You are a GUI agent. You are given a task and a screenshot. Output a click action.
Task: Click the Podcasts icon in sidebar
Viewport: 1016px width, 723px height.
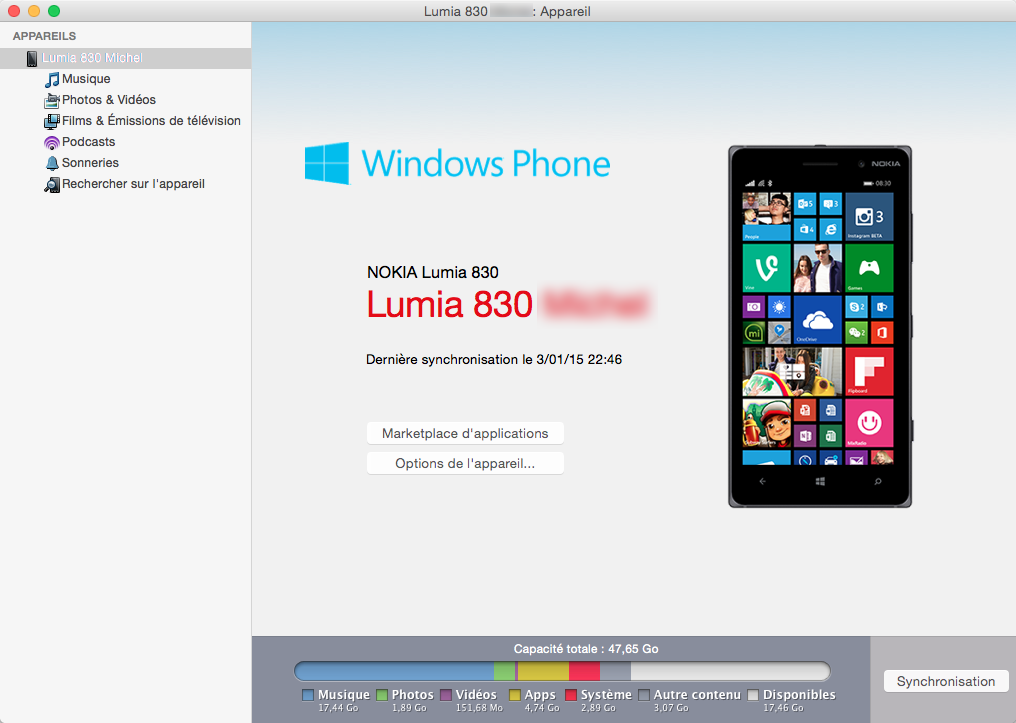point(52,142)
